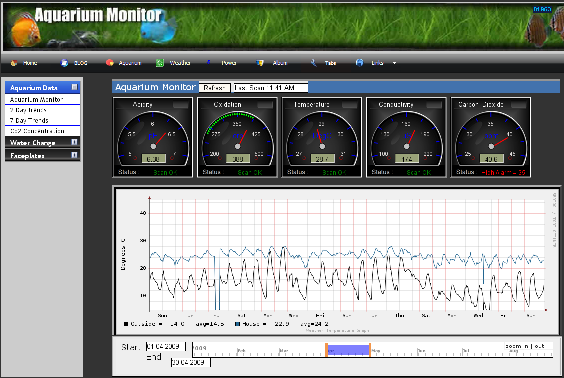Image resolution: width=564 pixels, height=378 pixels.
Task: Click the shield icon beside About
Action: click(260, 63)
